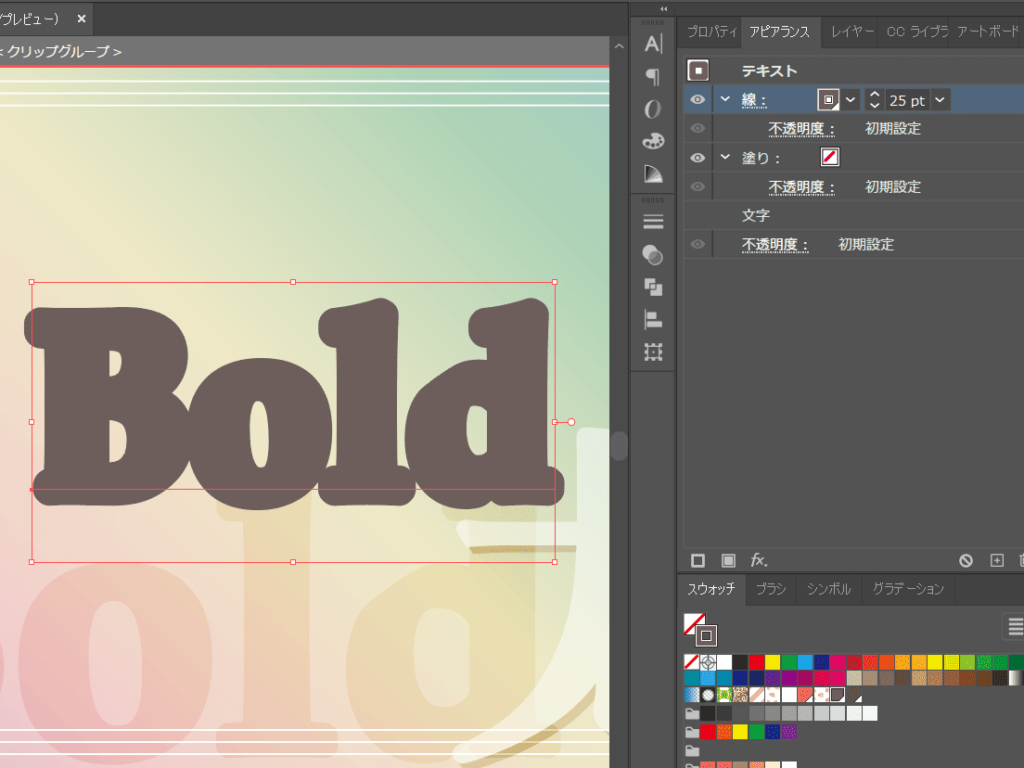Image resolution: width=1024 pixels, height=768 pixels.
Task: Open the OpenType panel icon
Action: tap(653, 108)
